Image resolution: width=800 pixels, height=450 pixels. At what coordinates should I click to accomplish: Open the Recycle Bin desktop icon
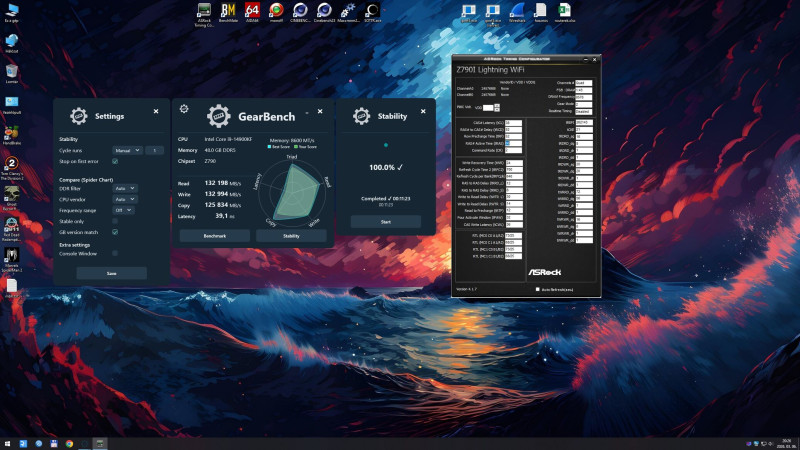pos(12,71)
